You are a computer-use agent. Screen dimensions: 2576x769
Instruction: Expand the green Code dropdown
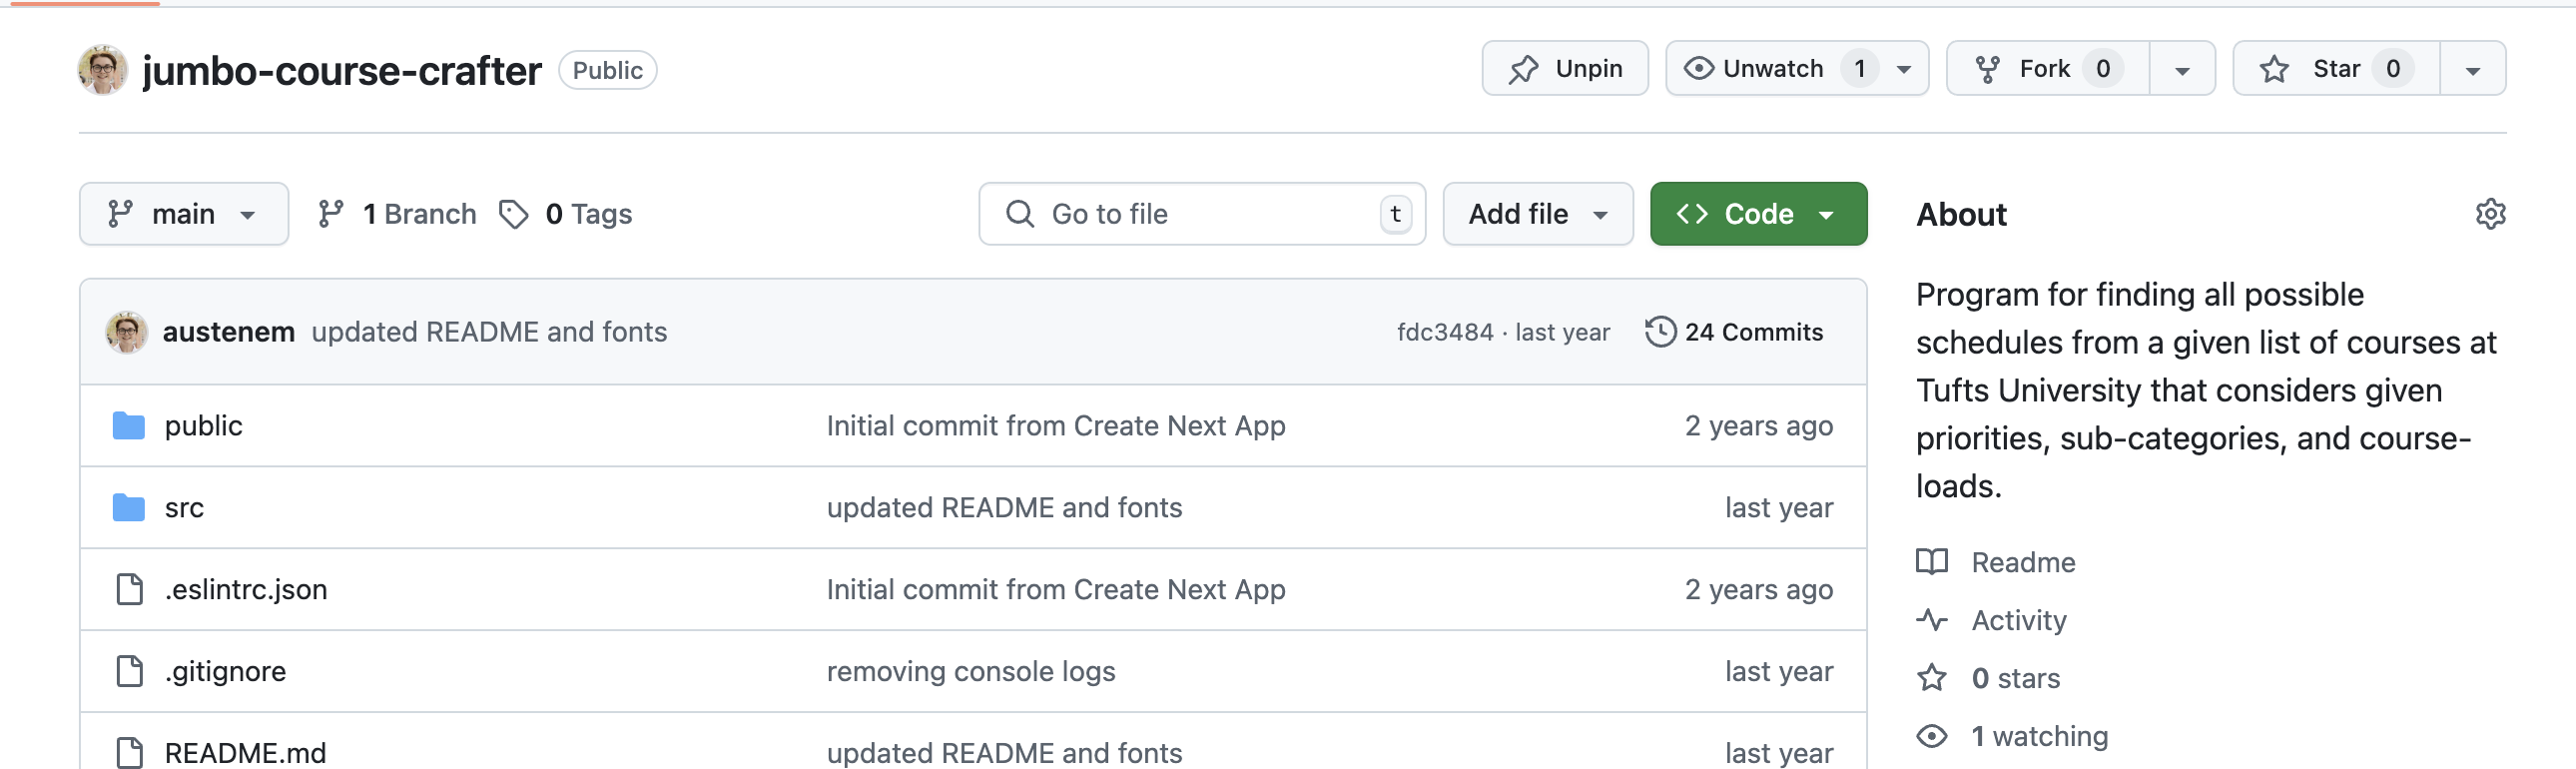point(1758,214)
